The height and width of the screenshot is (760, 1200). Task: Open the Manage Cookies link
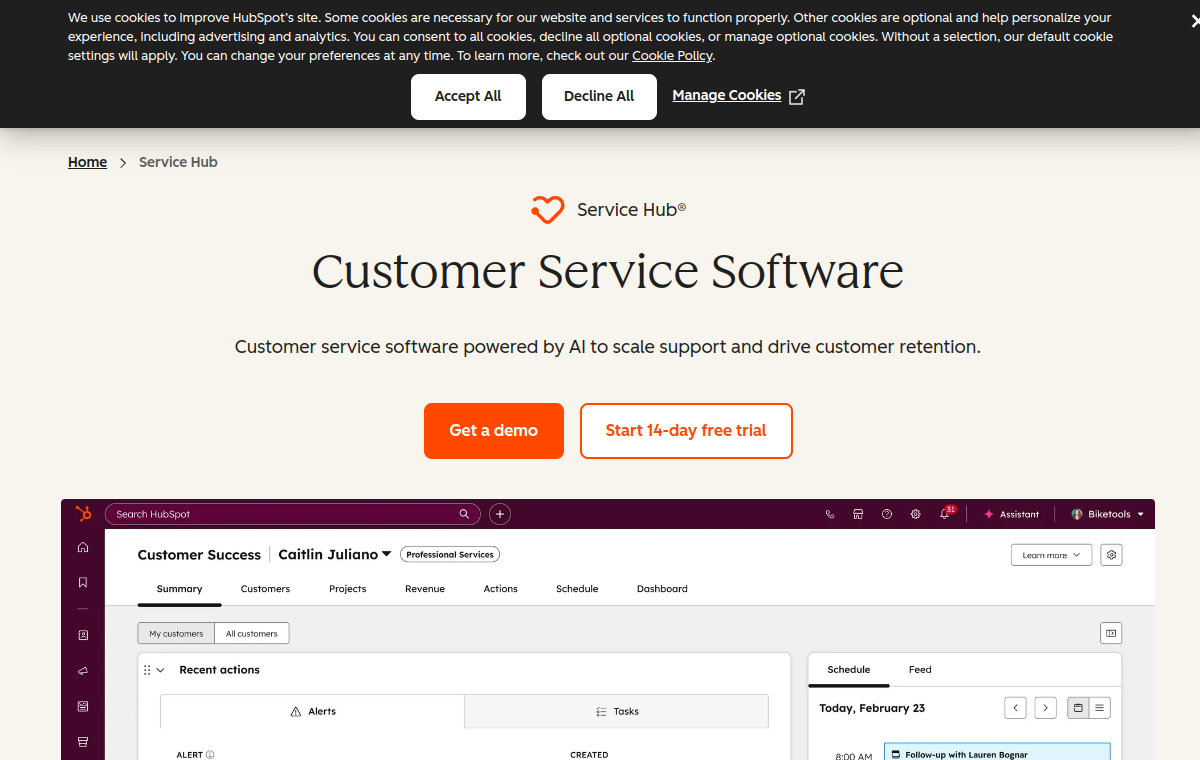pos(727,96)
